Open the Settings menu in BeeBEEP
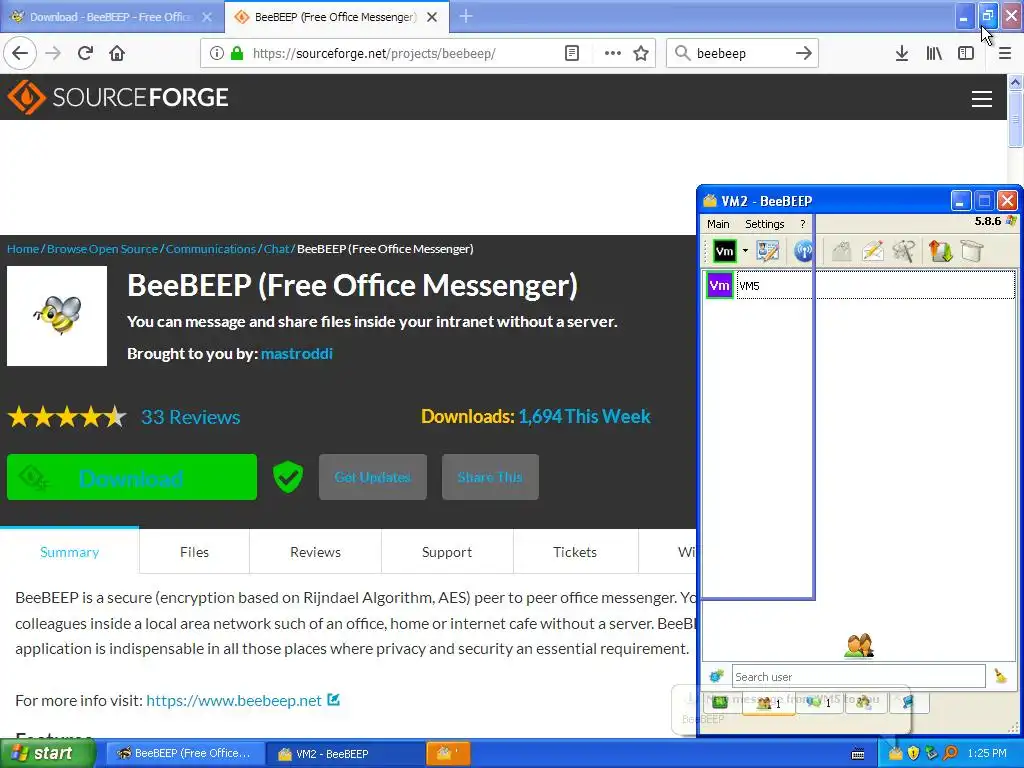Image resolution: width=1024 pixels, height=768 pixels. tap(764, 224)
